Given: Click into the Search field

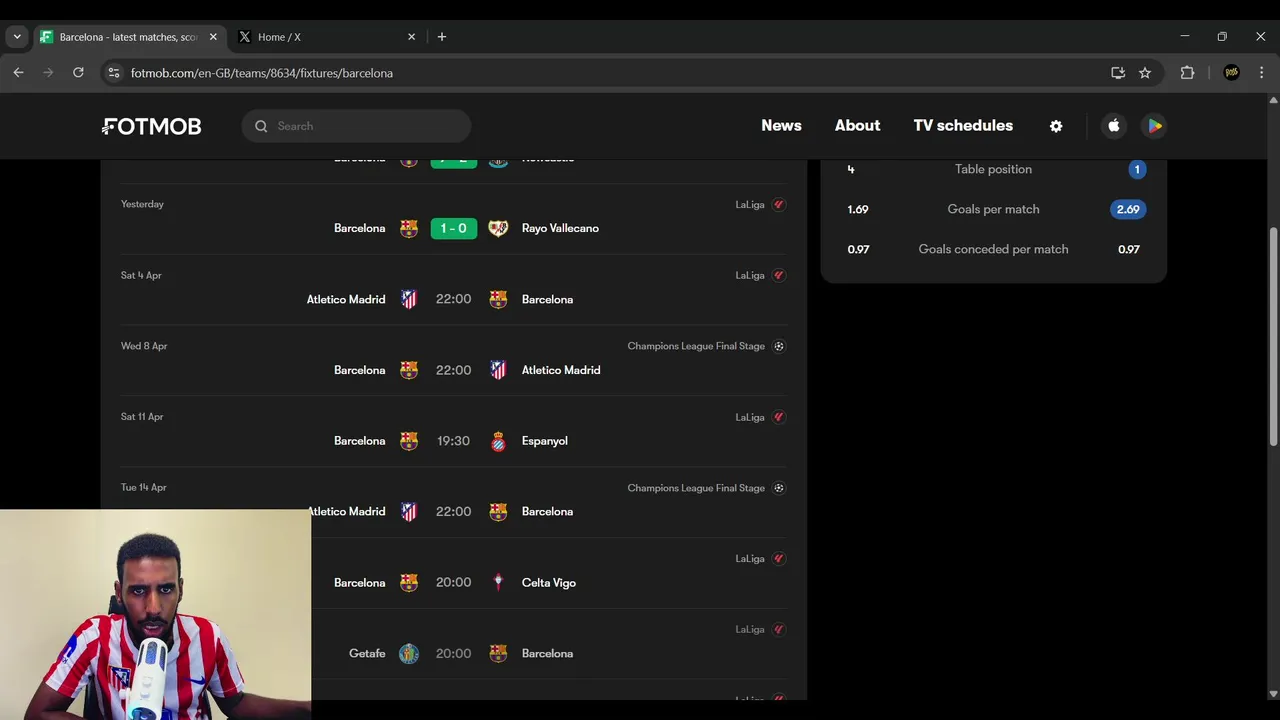Looking at the screenshot, I should (356, 126).
